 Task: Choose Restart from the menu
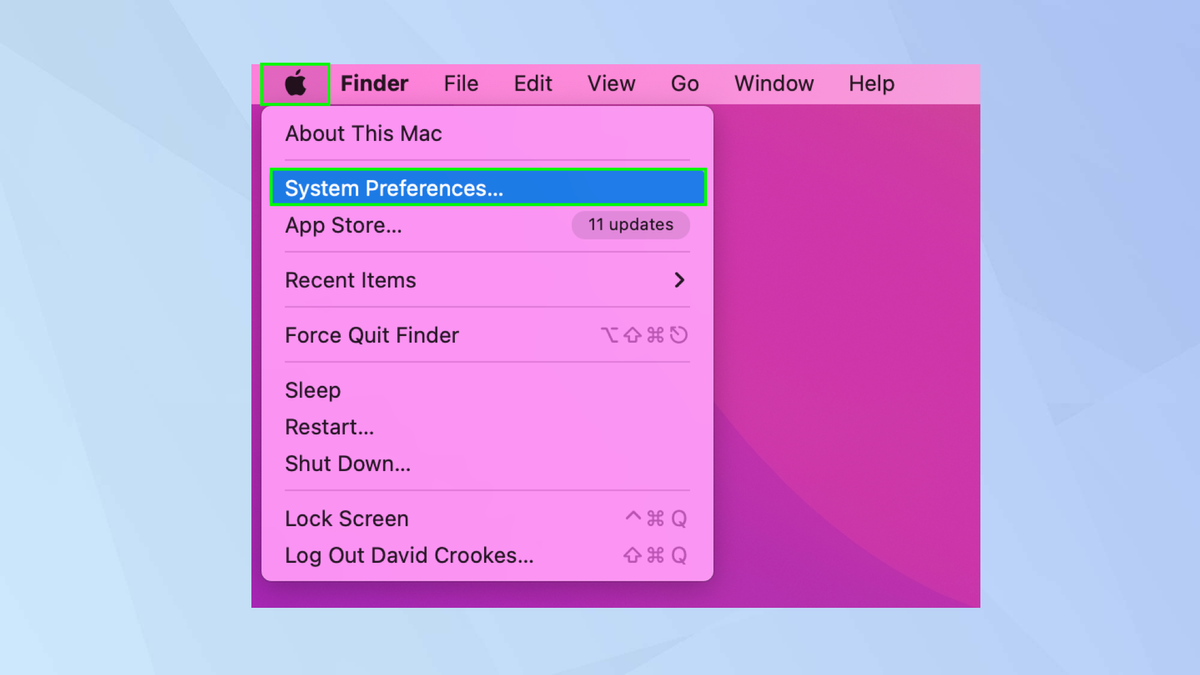[x=329, y=427]
